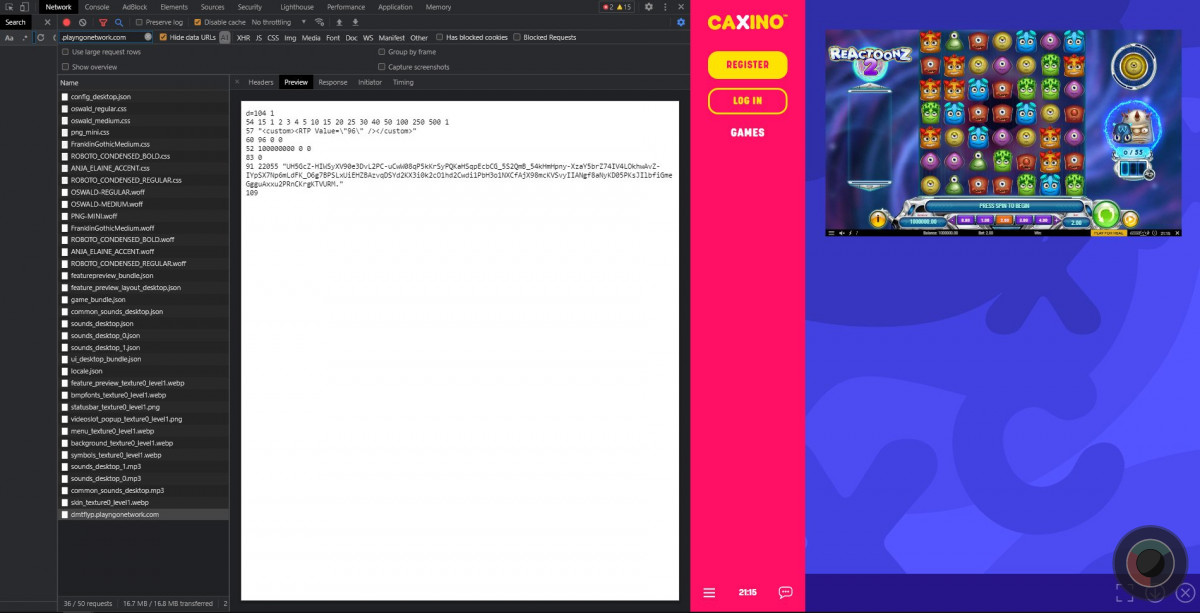Import HAR file upload arrow
This screenshot has height=613, width=1200.
[x=339, y=22]
